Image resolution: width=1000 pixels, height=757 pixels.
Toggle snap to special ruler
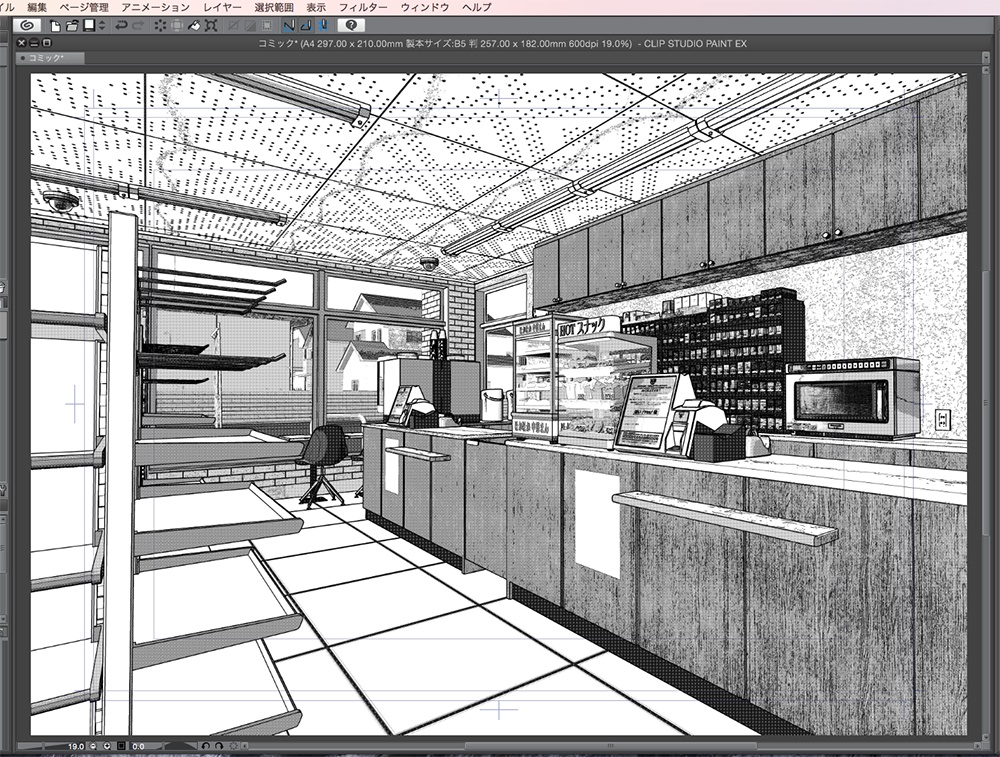306,26
